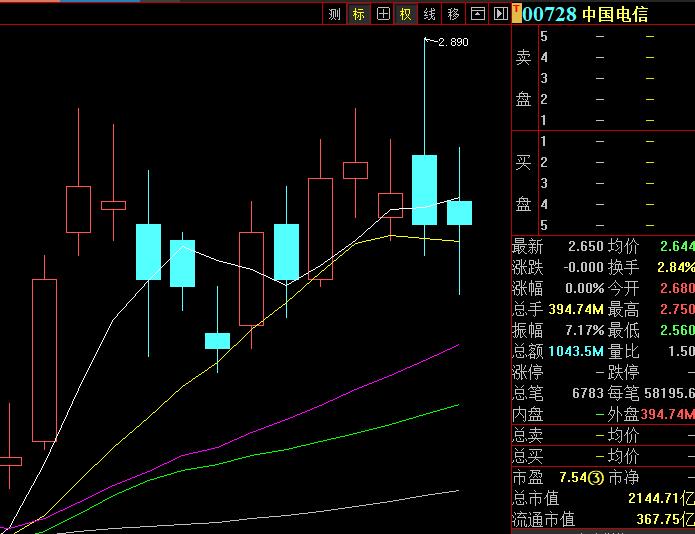Click the 测 toolbar button
695x534 pixels.
pyautogui.click(x=335, y=14)
